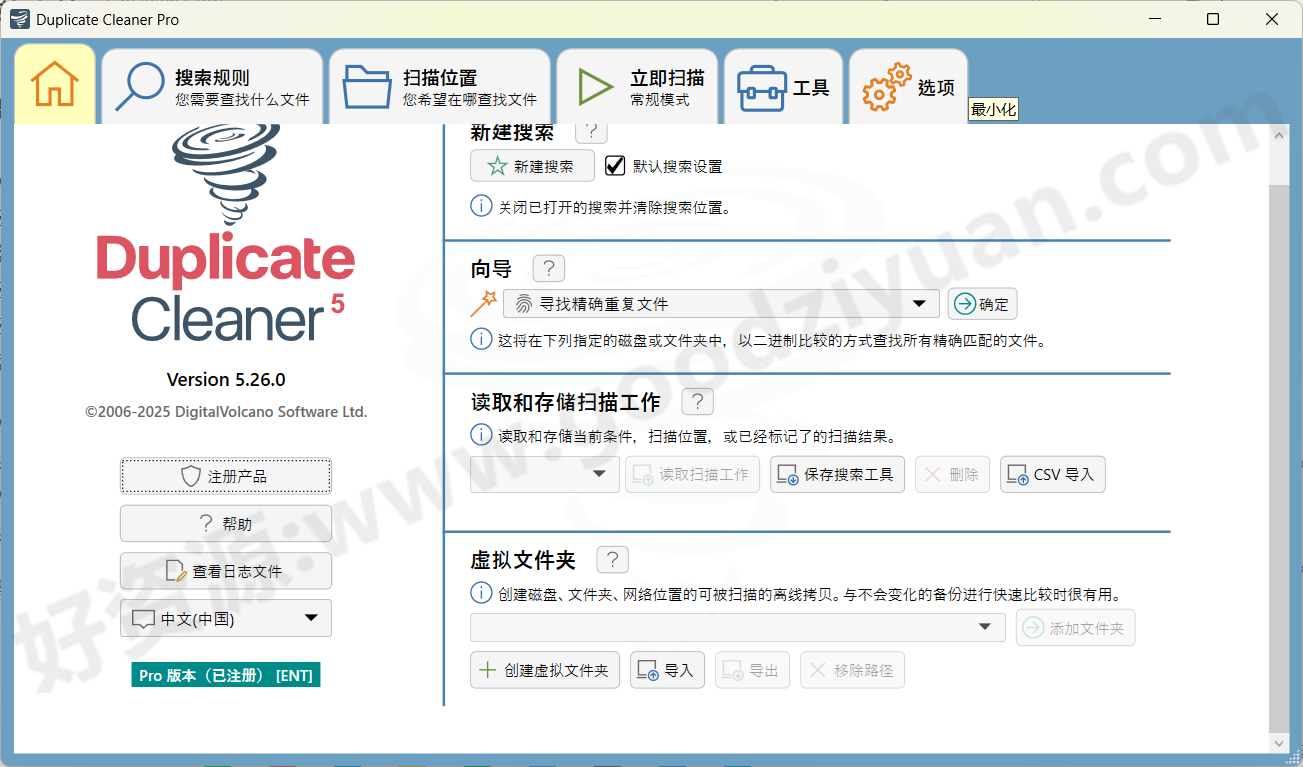Click the wizard wand icon beside 寻找精确重复文件

(x=485, y=303)
